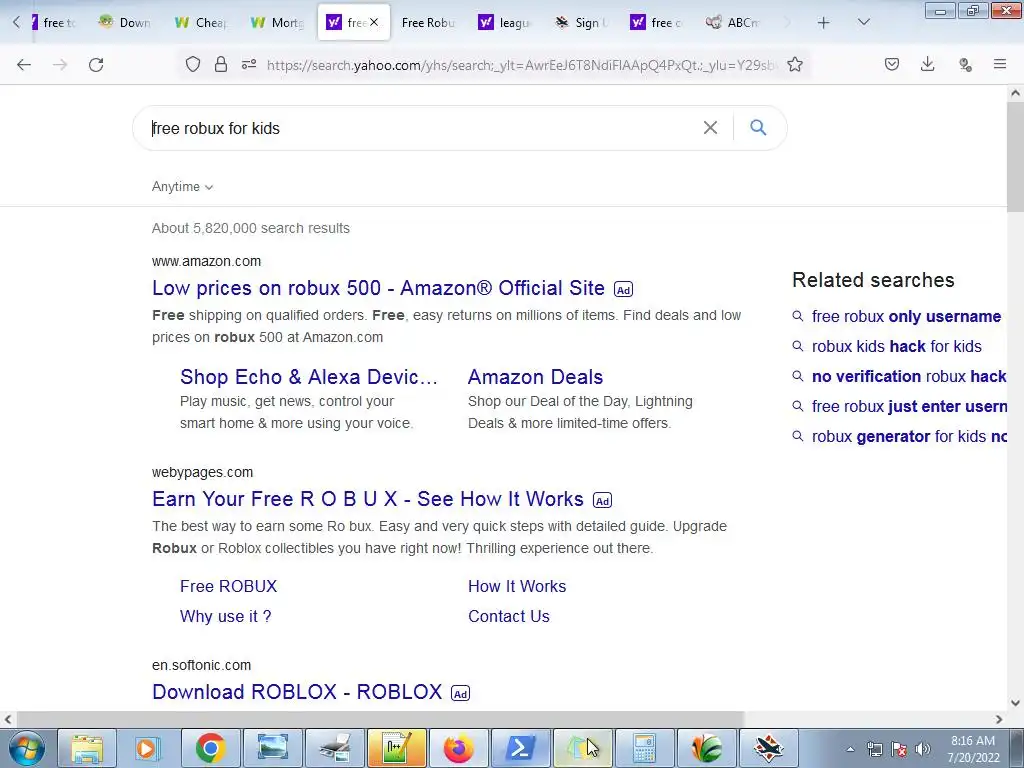This screenshot has width=1024, height=768.
Task: Open tracking protection shield icon
Action: [193, 64]
